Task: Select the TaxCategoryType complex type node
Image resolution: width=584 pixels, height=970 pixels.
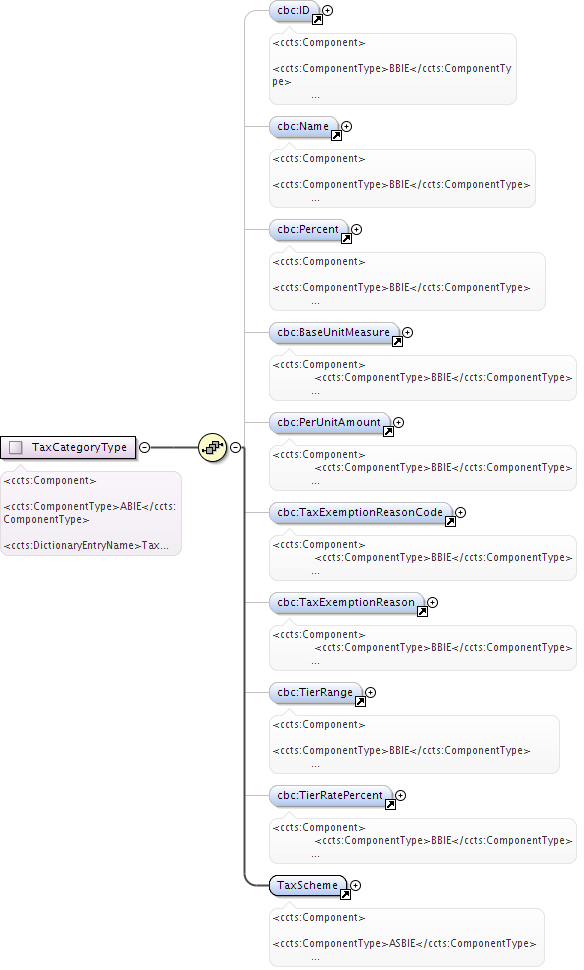Action: point(68,447)
